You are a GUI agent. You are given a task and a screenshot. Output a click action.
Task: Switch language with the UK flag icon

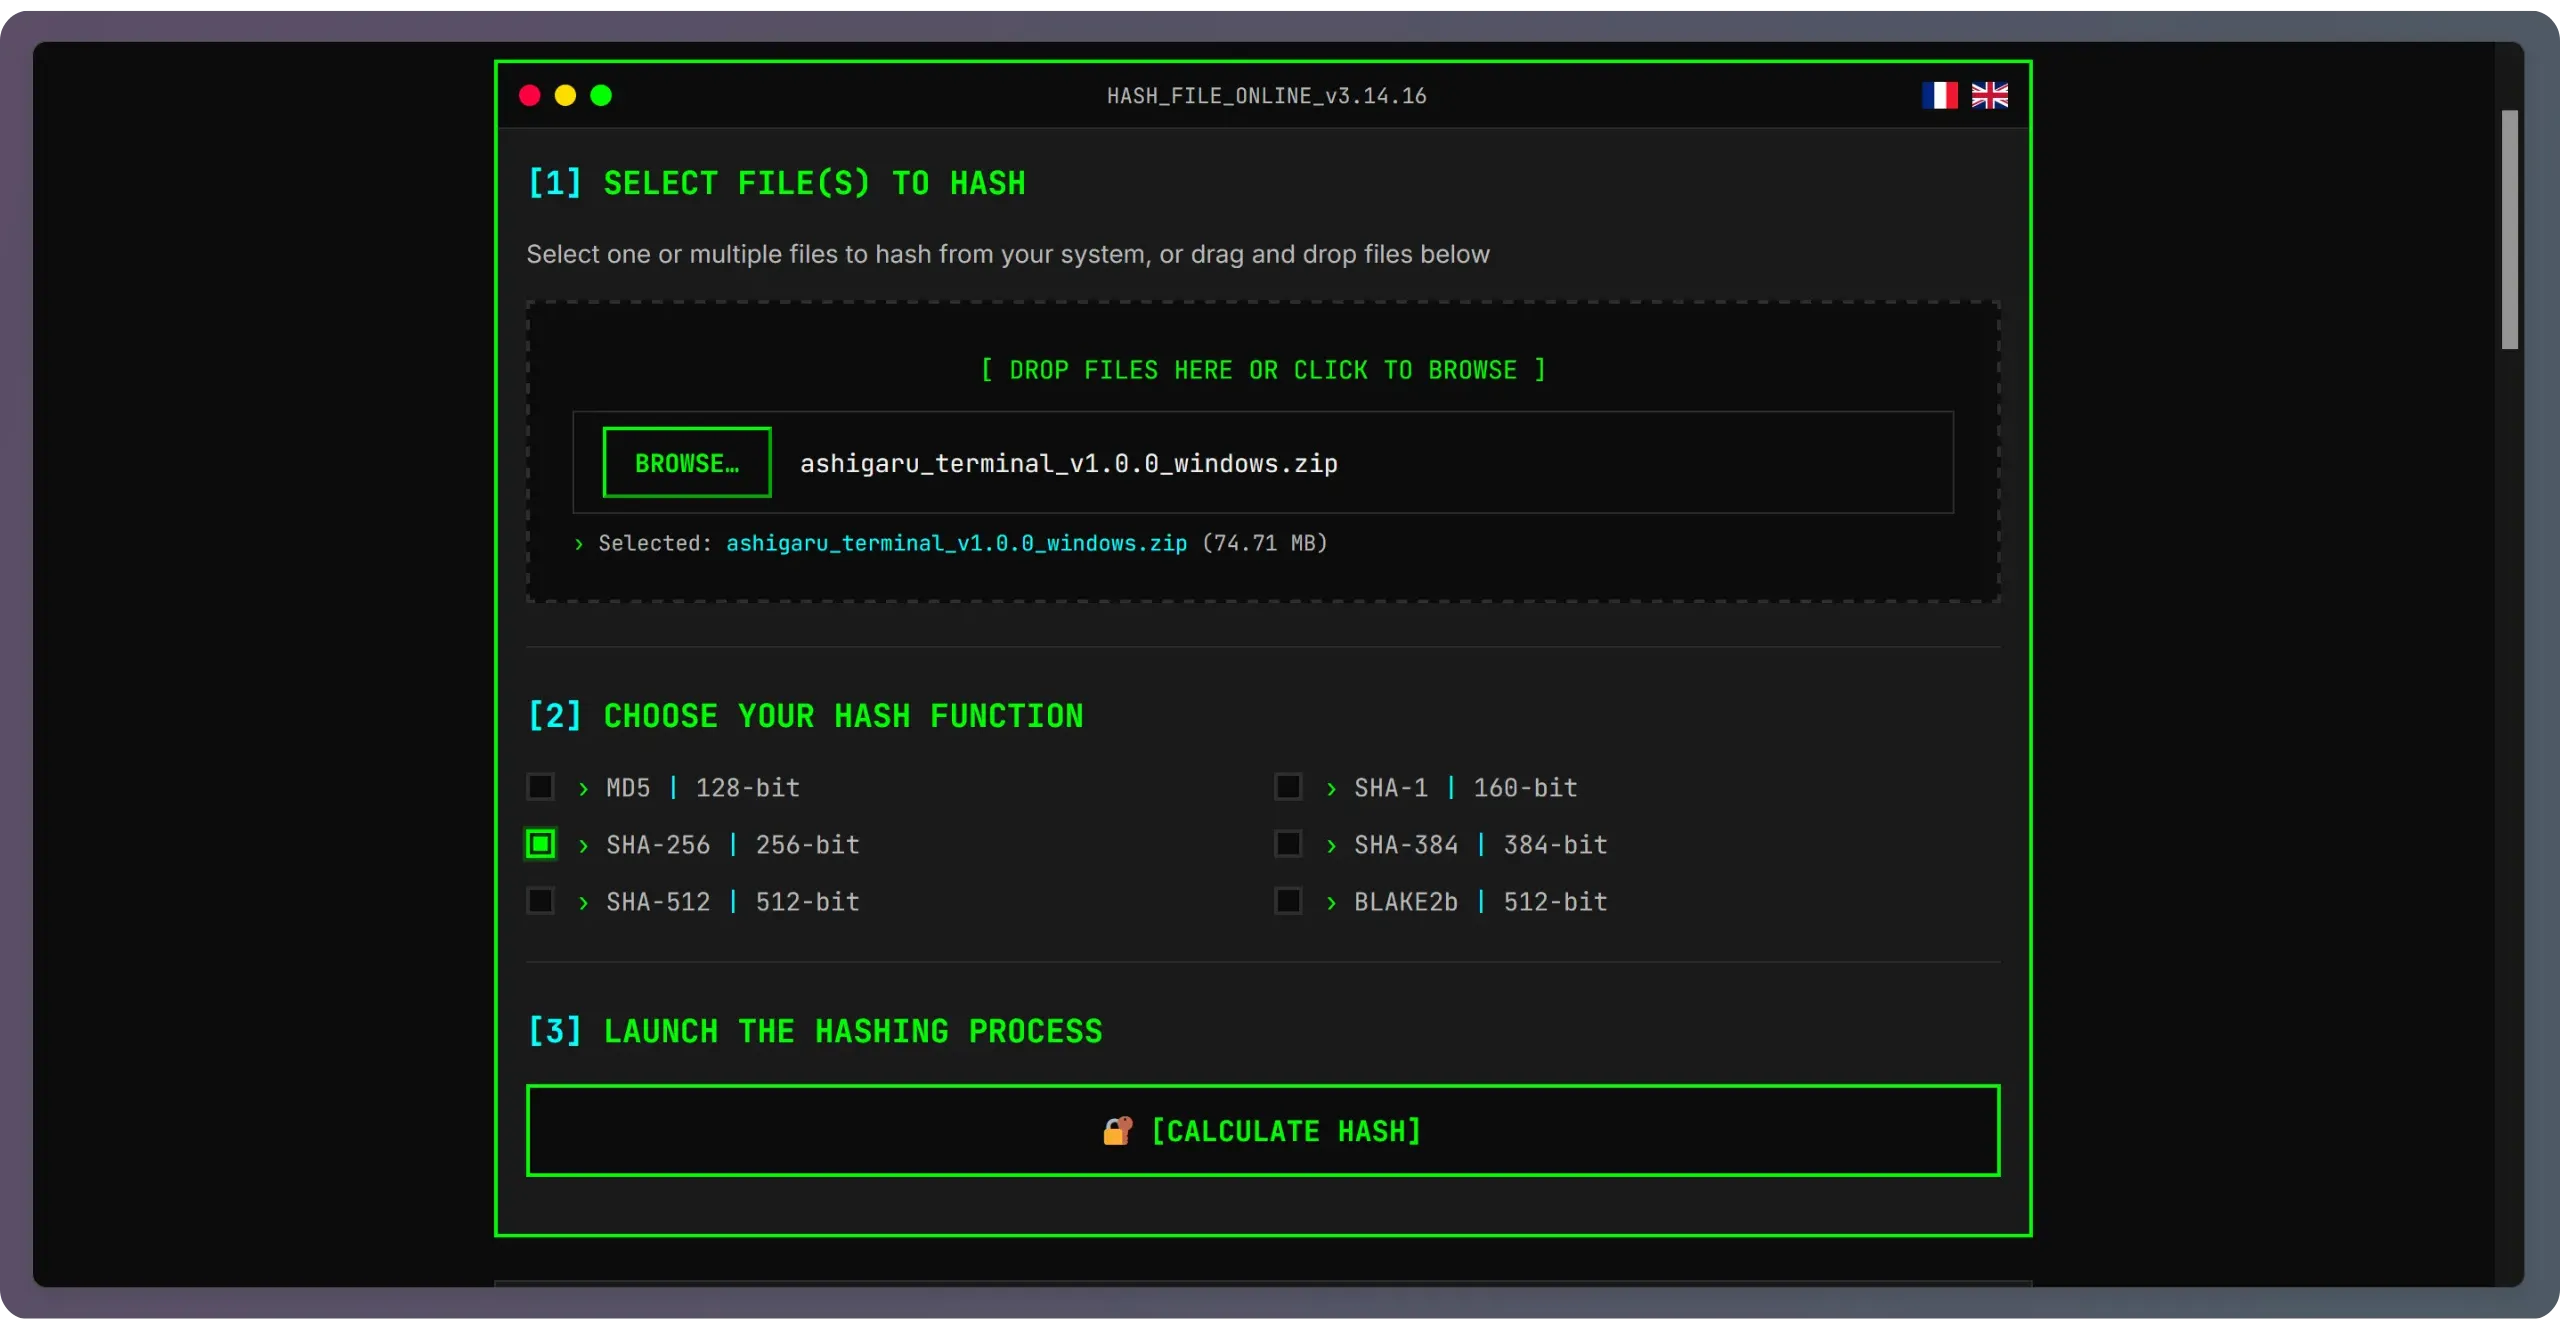pyautogui.click(x=1989, y=95)
